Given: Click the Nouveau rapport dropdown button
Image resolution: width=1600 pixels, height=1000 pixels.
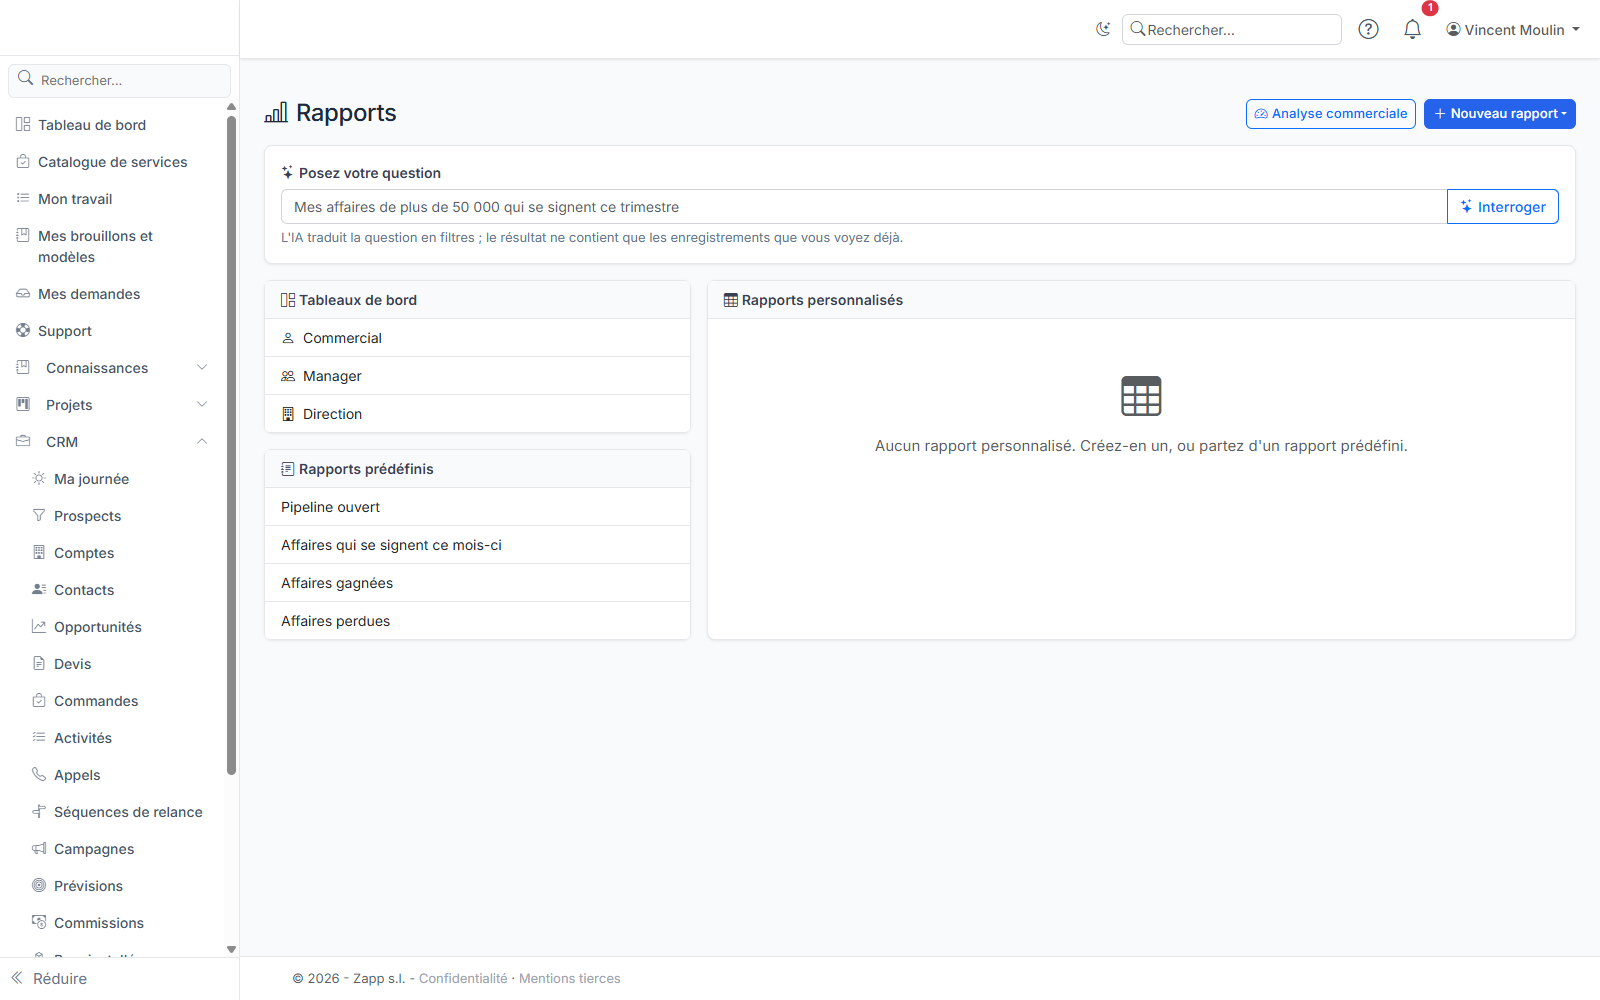Looking at the screenshot, I should 1499,114.
